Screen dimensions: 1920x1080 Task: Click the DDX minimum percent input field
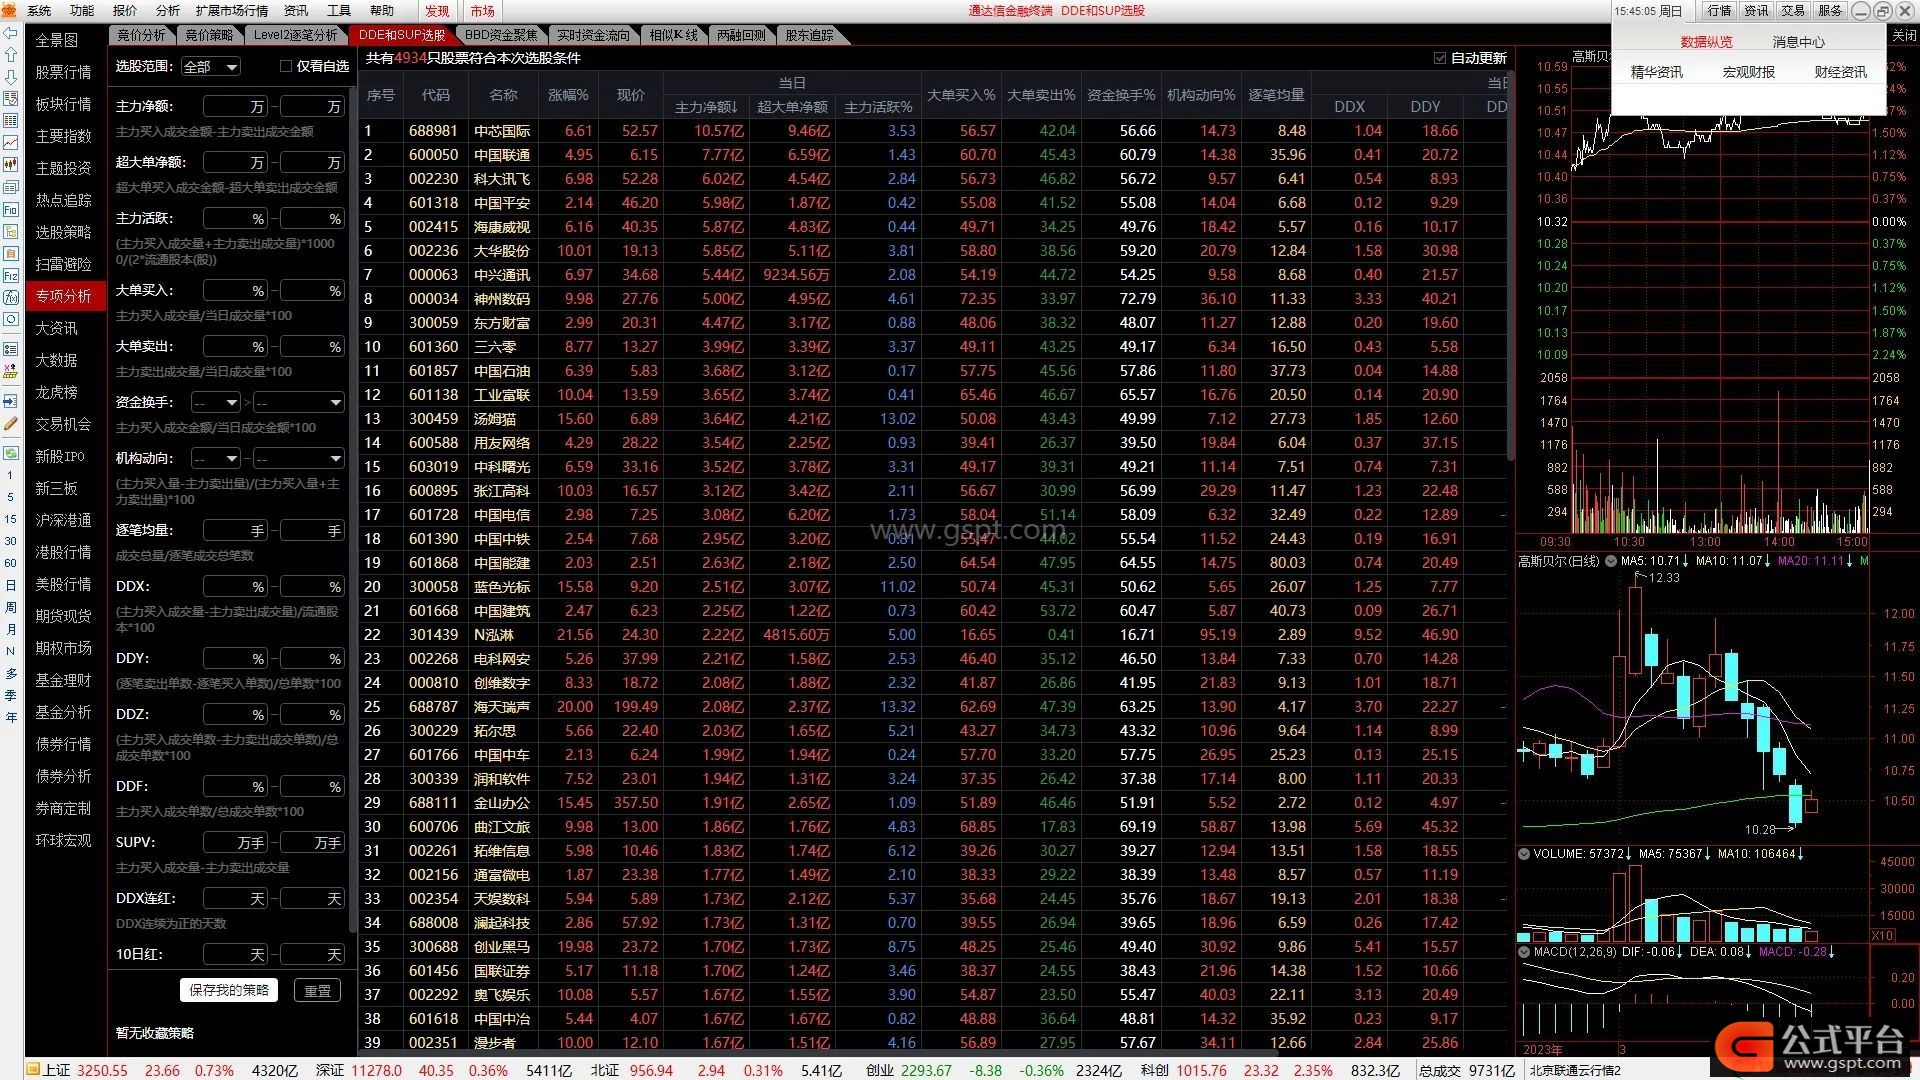[235, 587]
